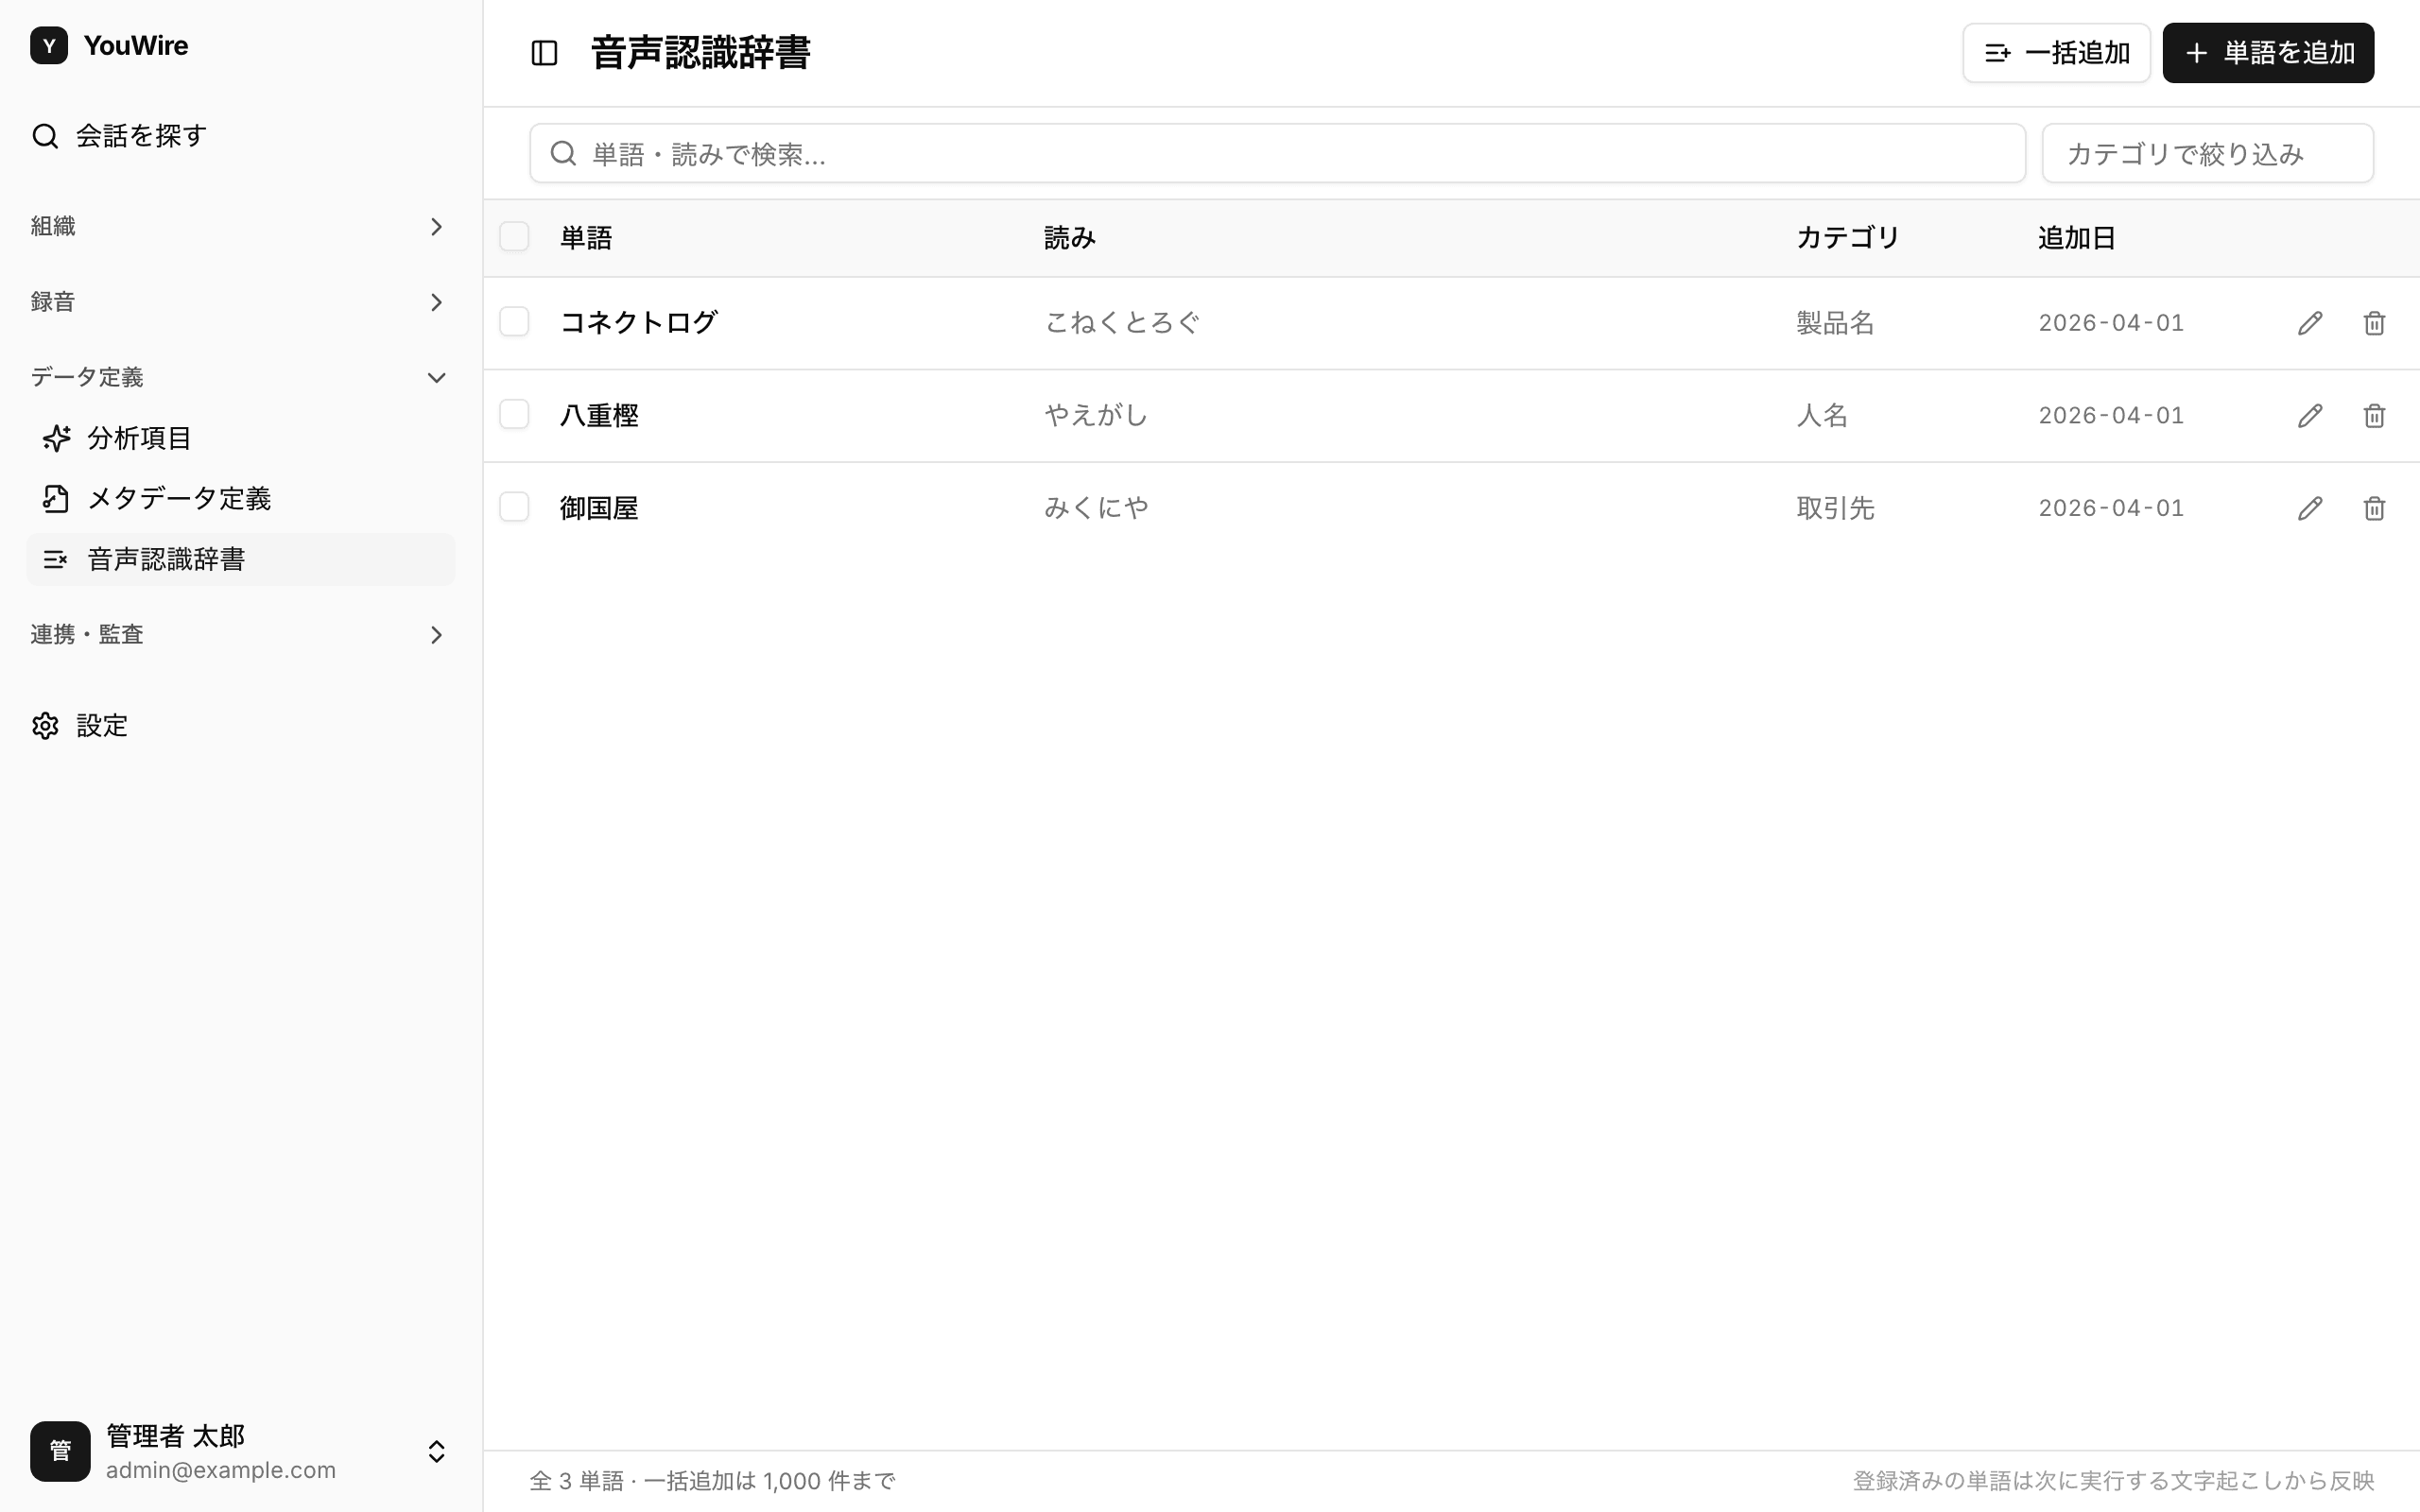Click the 一括追加 button
The height and width of the screenshot is (1512, 2420).
pyautogui.click(x=2056, y=53)
